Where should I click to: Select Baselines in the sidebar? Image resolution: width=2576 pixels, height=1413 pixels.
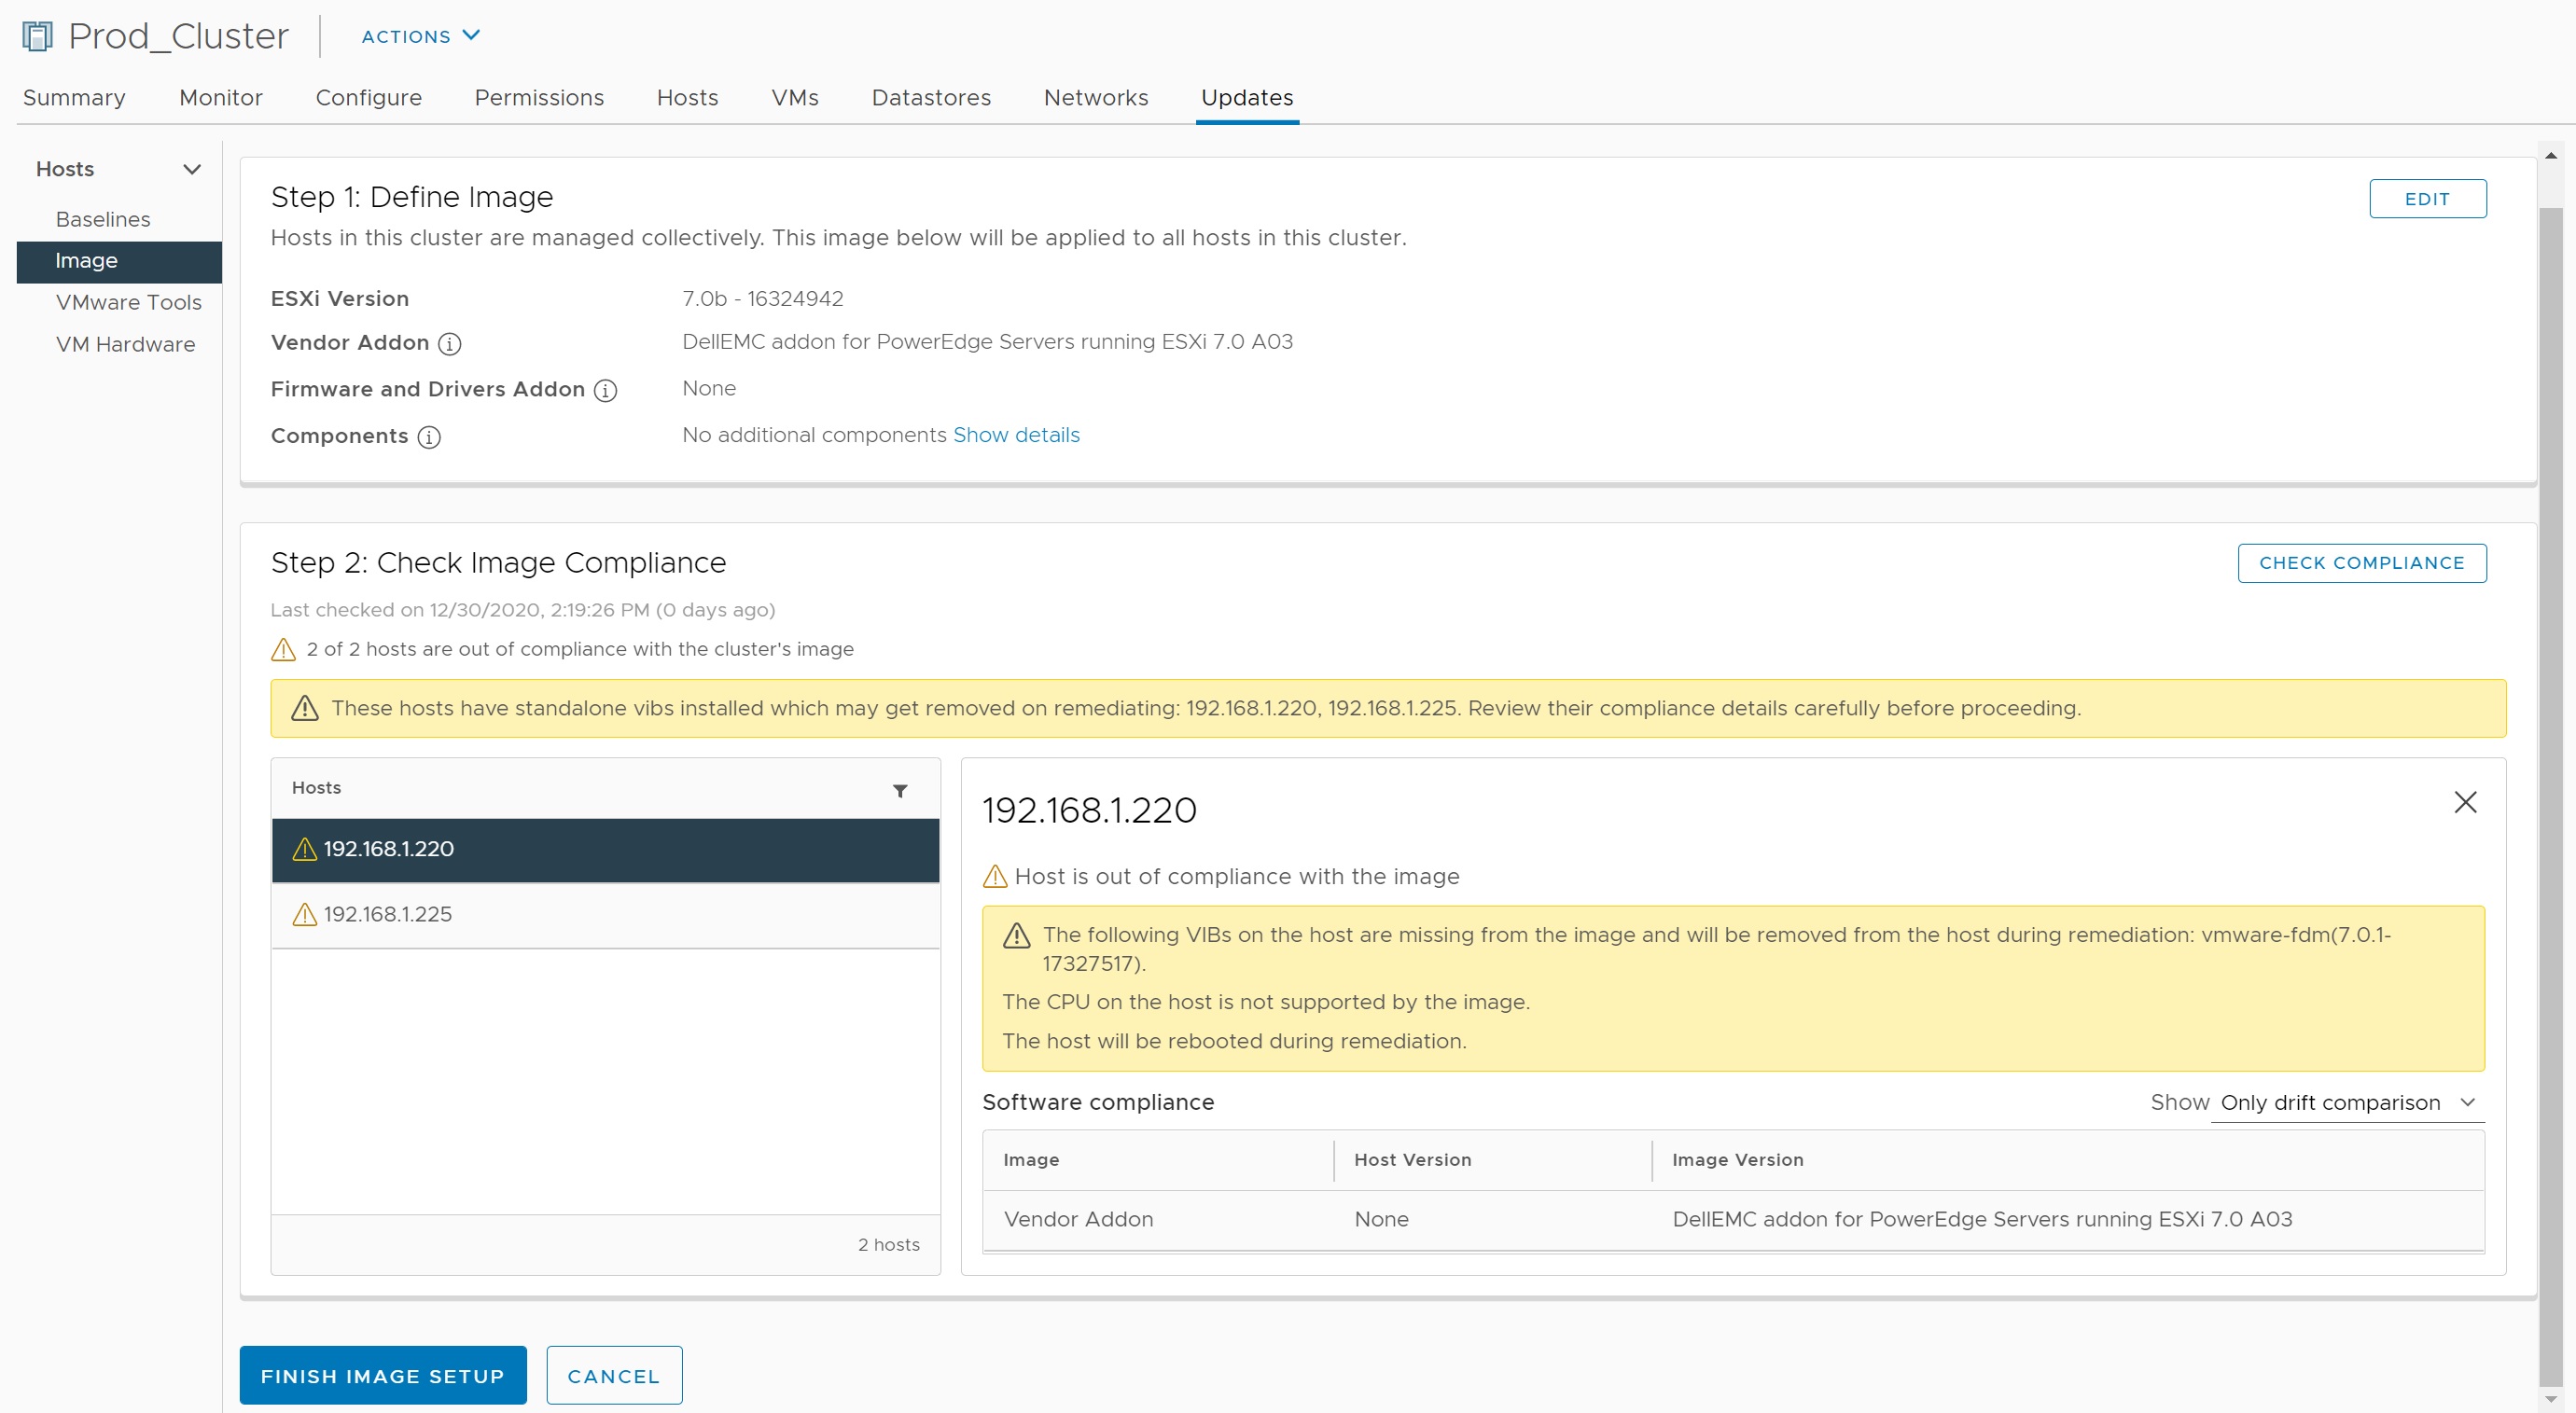pos(103,219)
